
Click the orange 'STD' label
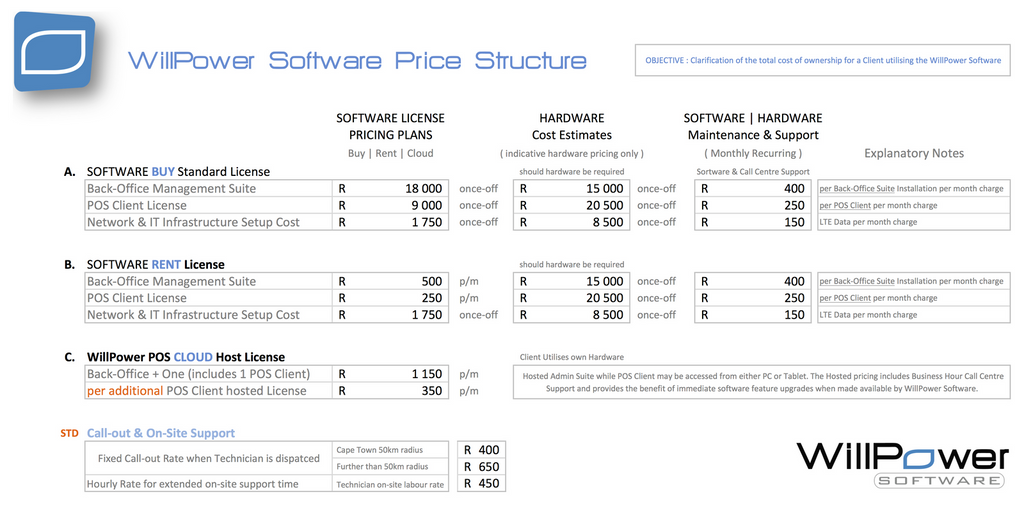point(69,433)
